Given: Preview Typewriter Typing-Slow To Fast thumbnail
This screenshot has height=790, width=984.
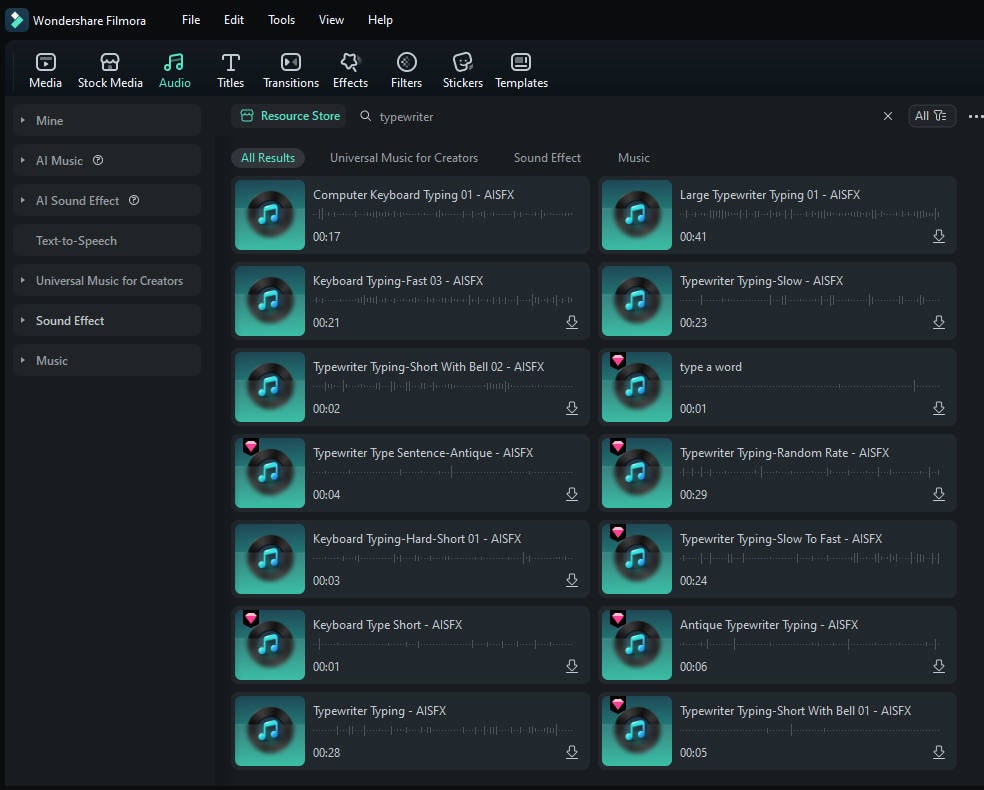Looking at the screenshot, I should 636,558.
